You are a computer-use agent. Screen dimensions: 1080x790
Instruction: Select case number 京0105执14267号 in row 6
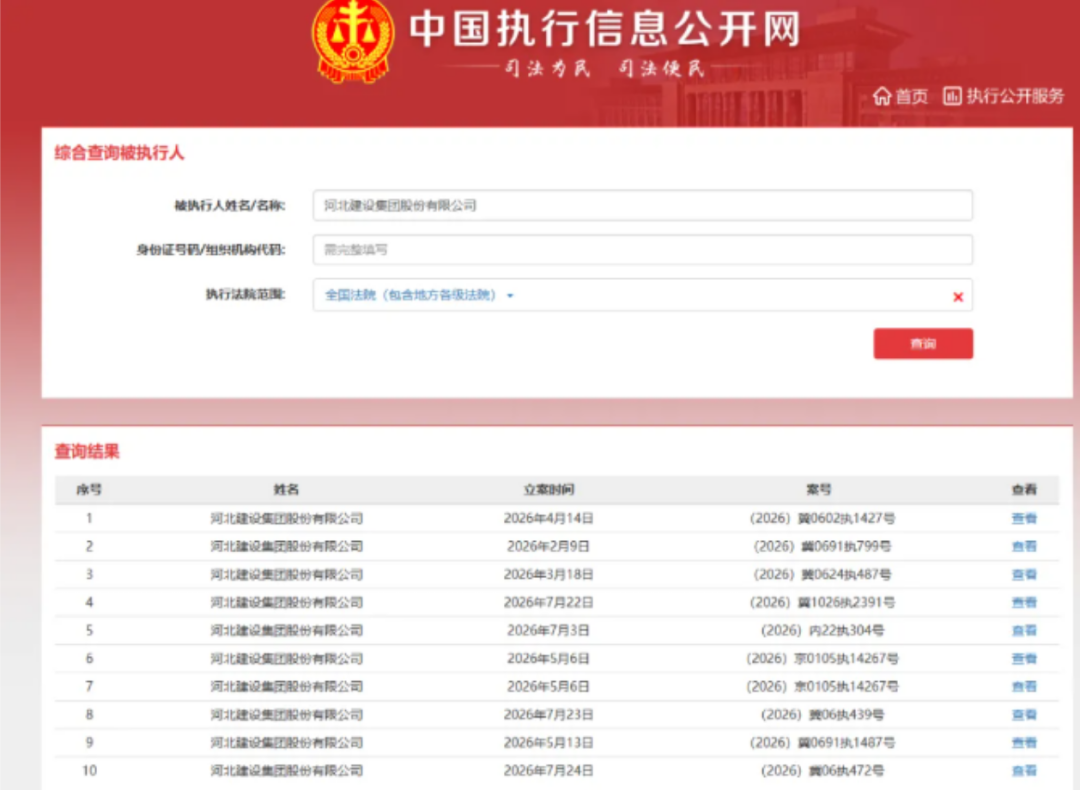pos(822,658)
